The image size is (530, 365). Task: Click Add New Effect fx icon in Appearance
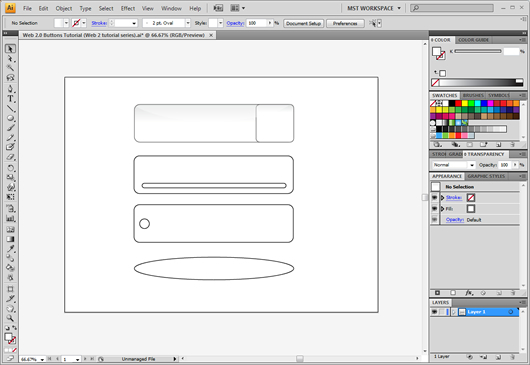coord(469,293)
